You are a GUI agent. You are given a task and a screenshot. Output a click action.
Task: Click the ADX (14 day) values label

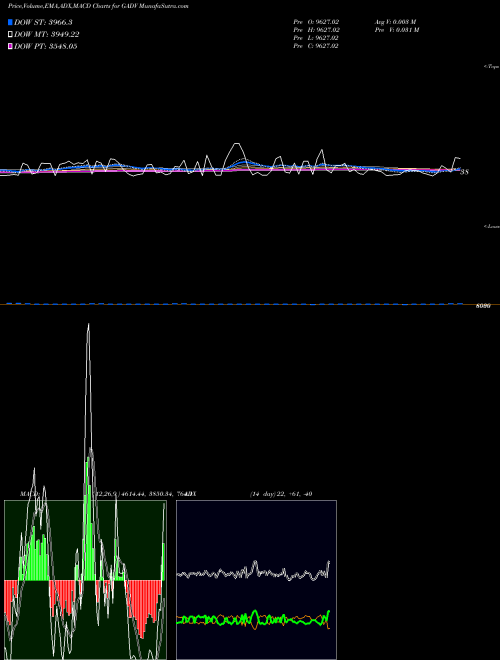pos(281,493)
